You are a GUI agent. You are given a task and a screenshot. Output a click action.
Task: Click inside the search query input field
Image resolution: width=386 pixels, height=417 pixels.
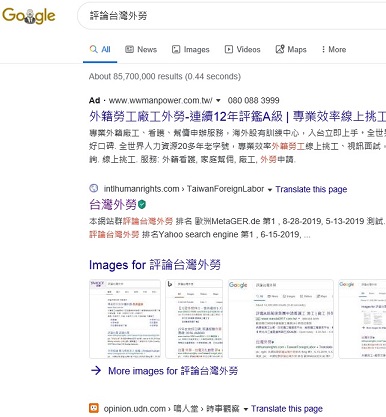[233, 16]
